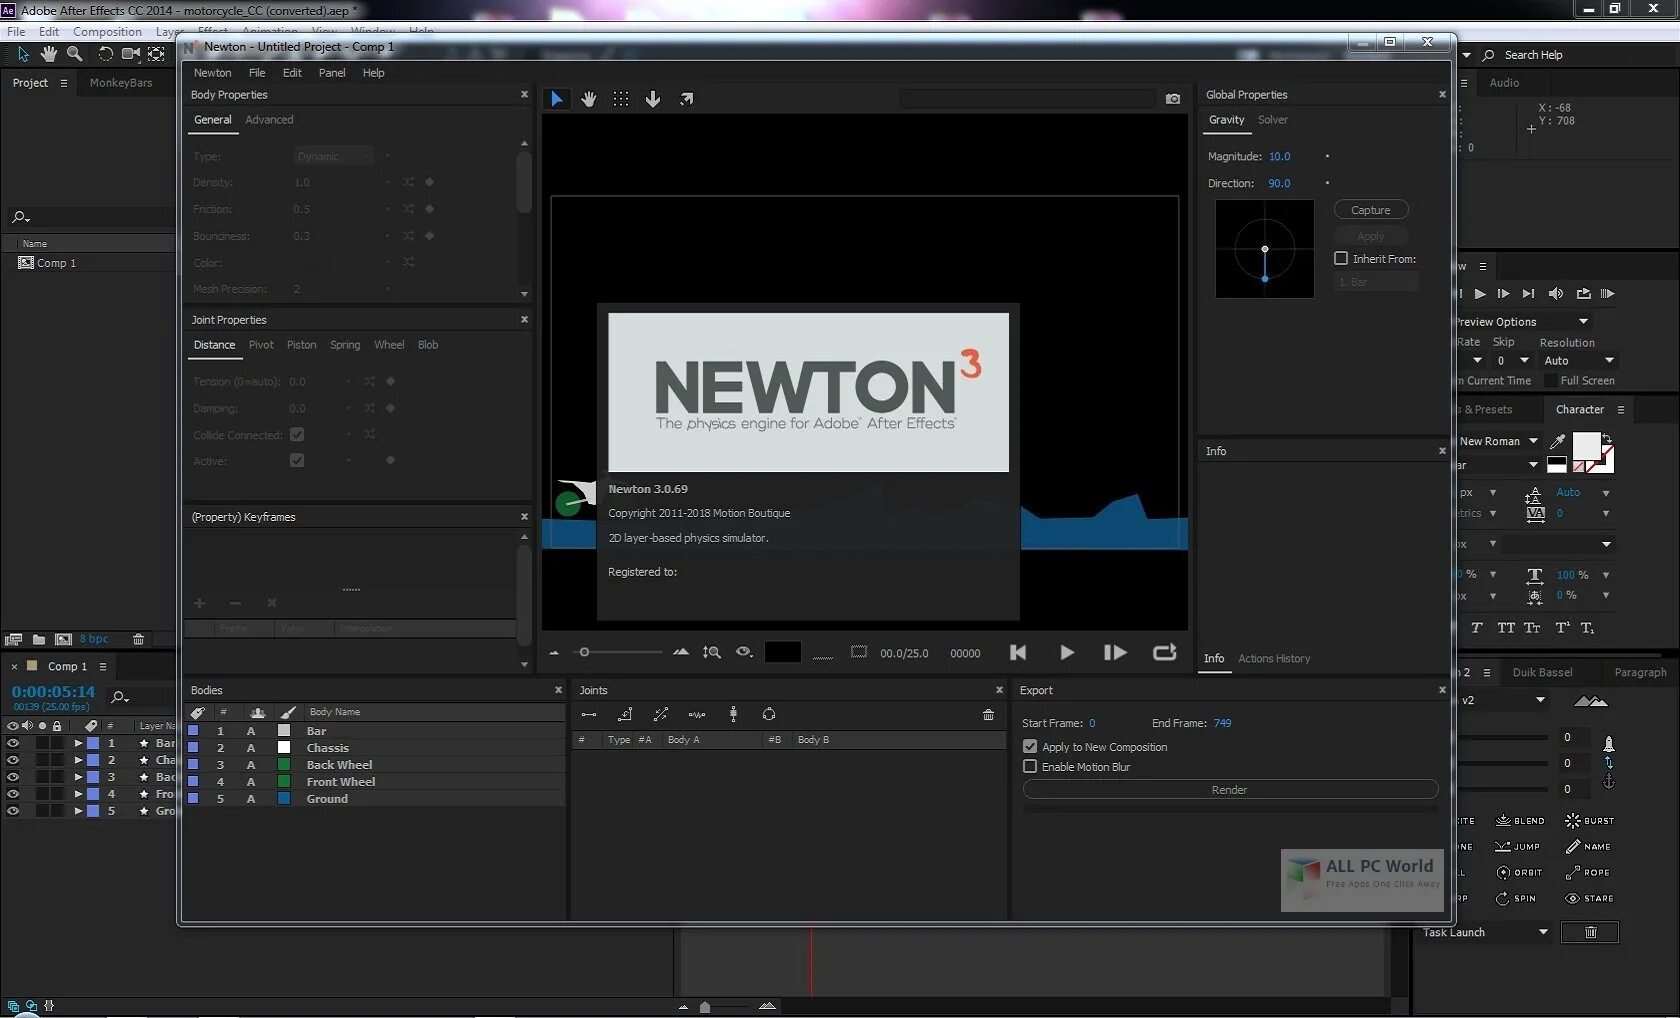
Task: Enable Inherit From checkbox in Gravity
Action: coord(1341,258)
